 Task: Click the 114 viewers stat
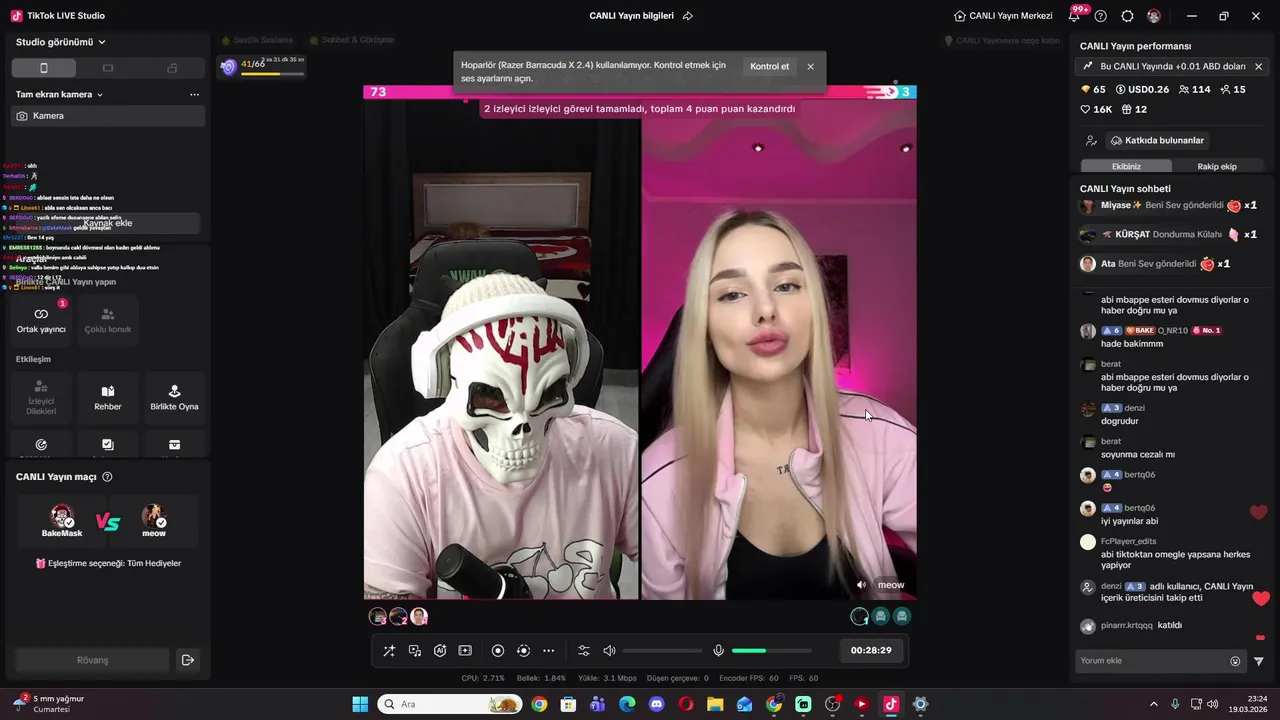(x=1194, y=89)
